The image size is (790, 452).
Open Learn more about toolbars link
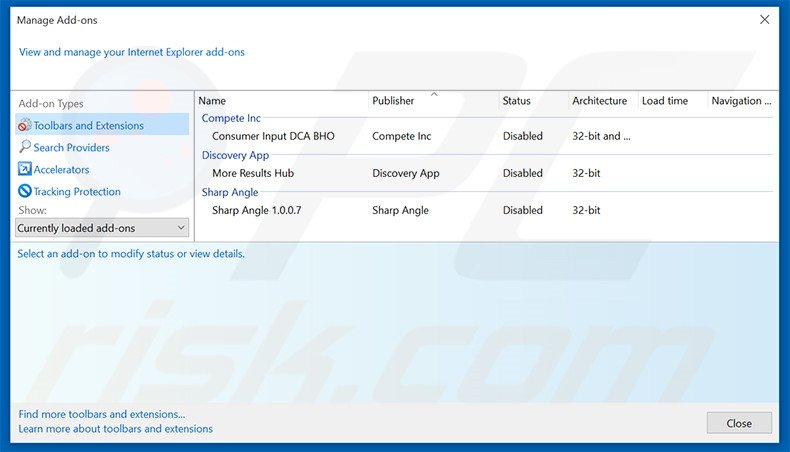(x=115, y=429)
